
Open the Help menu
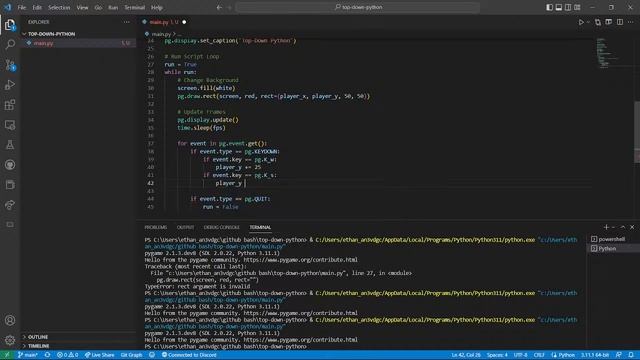[157, 7]
